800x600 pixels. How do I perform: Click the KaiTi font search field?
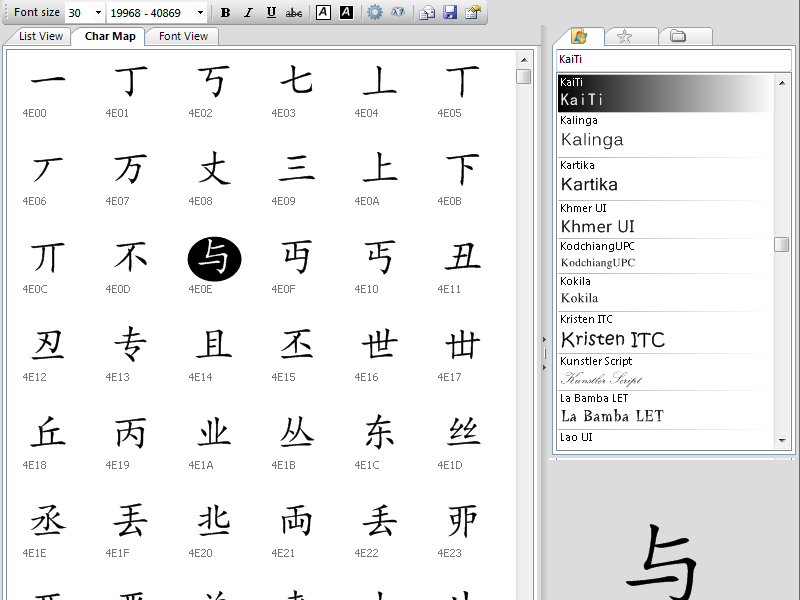[672, 60]
